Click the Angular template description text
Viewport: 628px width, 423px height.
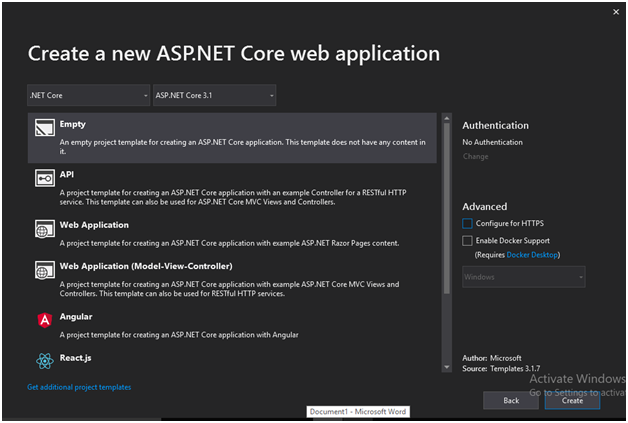179,334
